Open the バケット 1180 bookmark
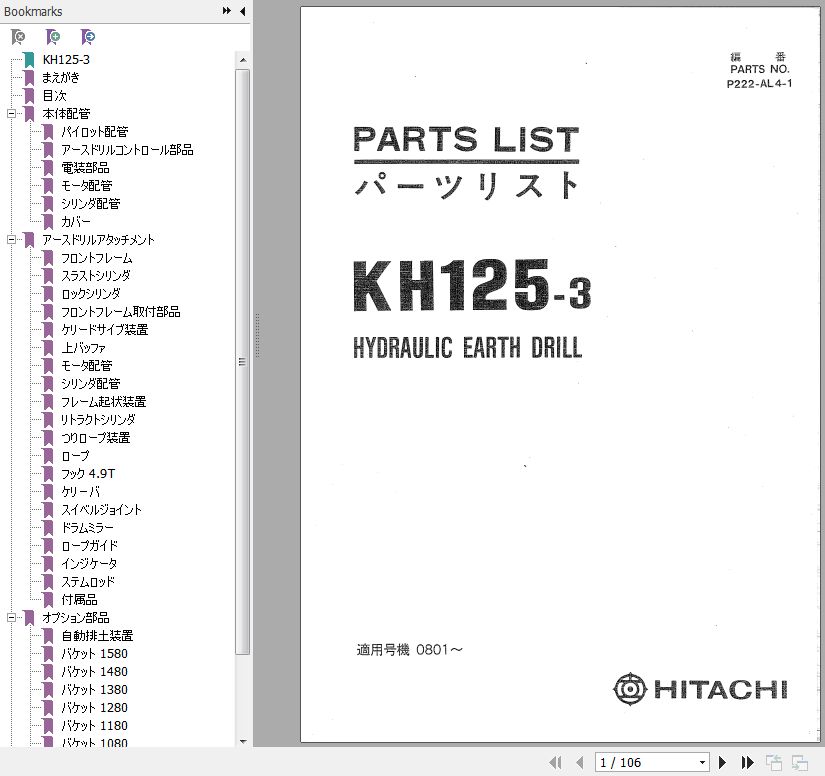 click(x=95, y=725)
